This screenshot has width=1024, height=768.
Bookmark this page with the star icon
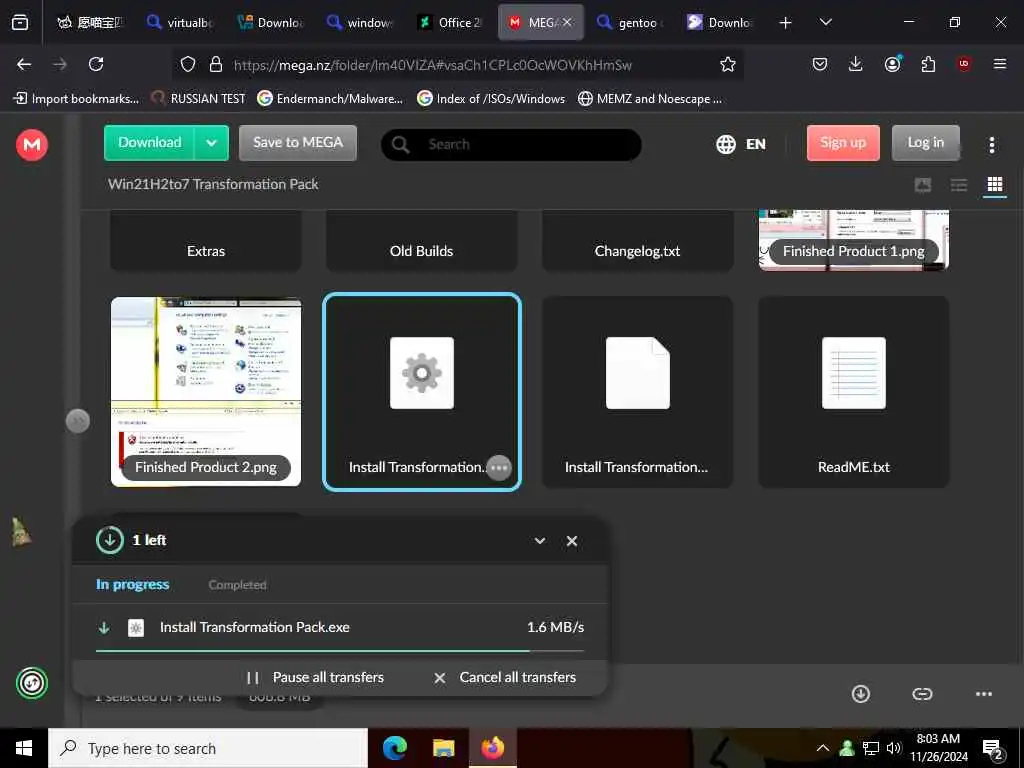point(728,64)
